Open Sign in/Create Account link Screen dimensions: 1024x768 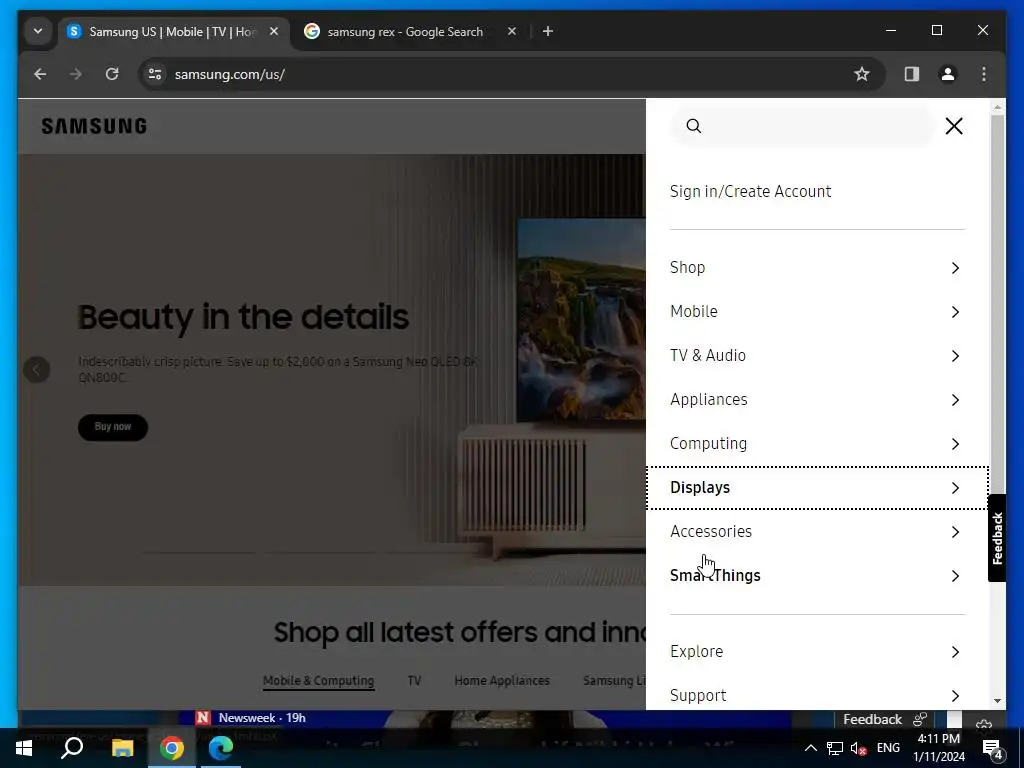[750, 191]
